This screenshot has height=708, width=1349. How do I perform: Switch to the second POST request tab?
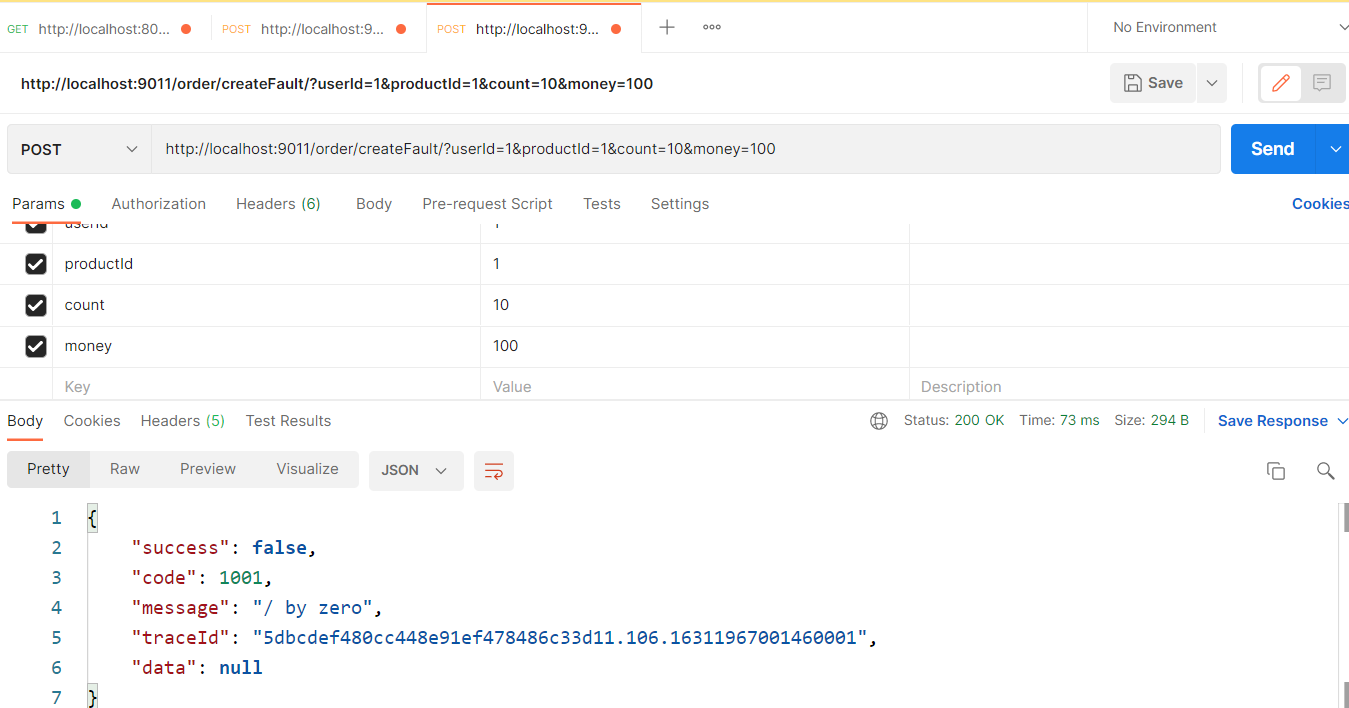point(314,29)
